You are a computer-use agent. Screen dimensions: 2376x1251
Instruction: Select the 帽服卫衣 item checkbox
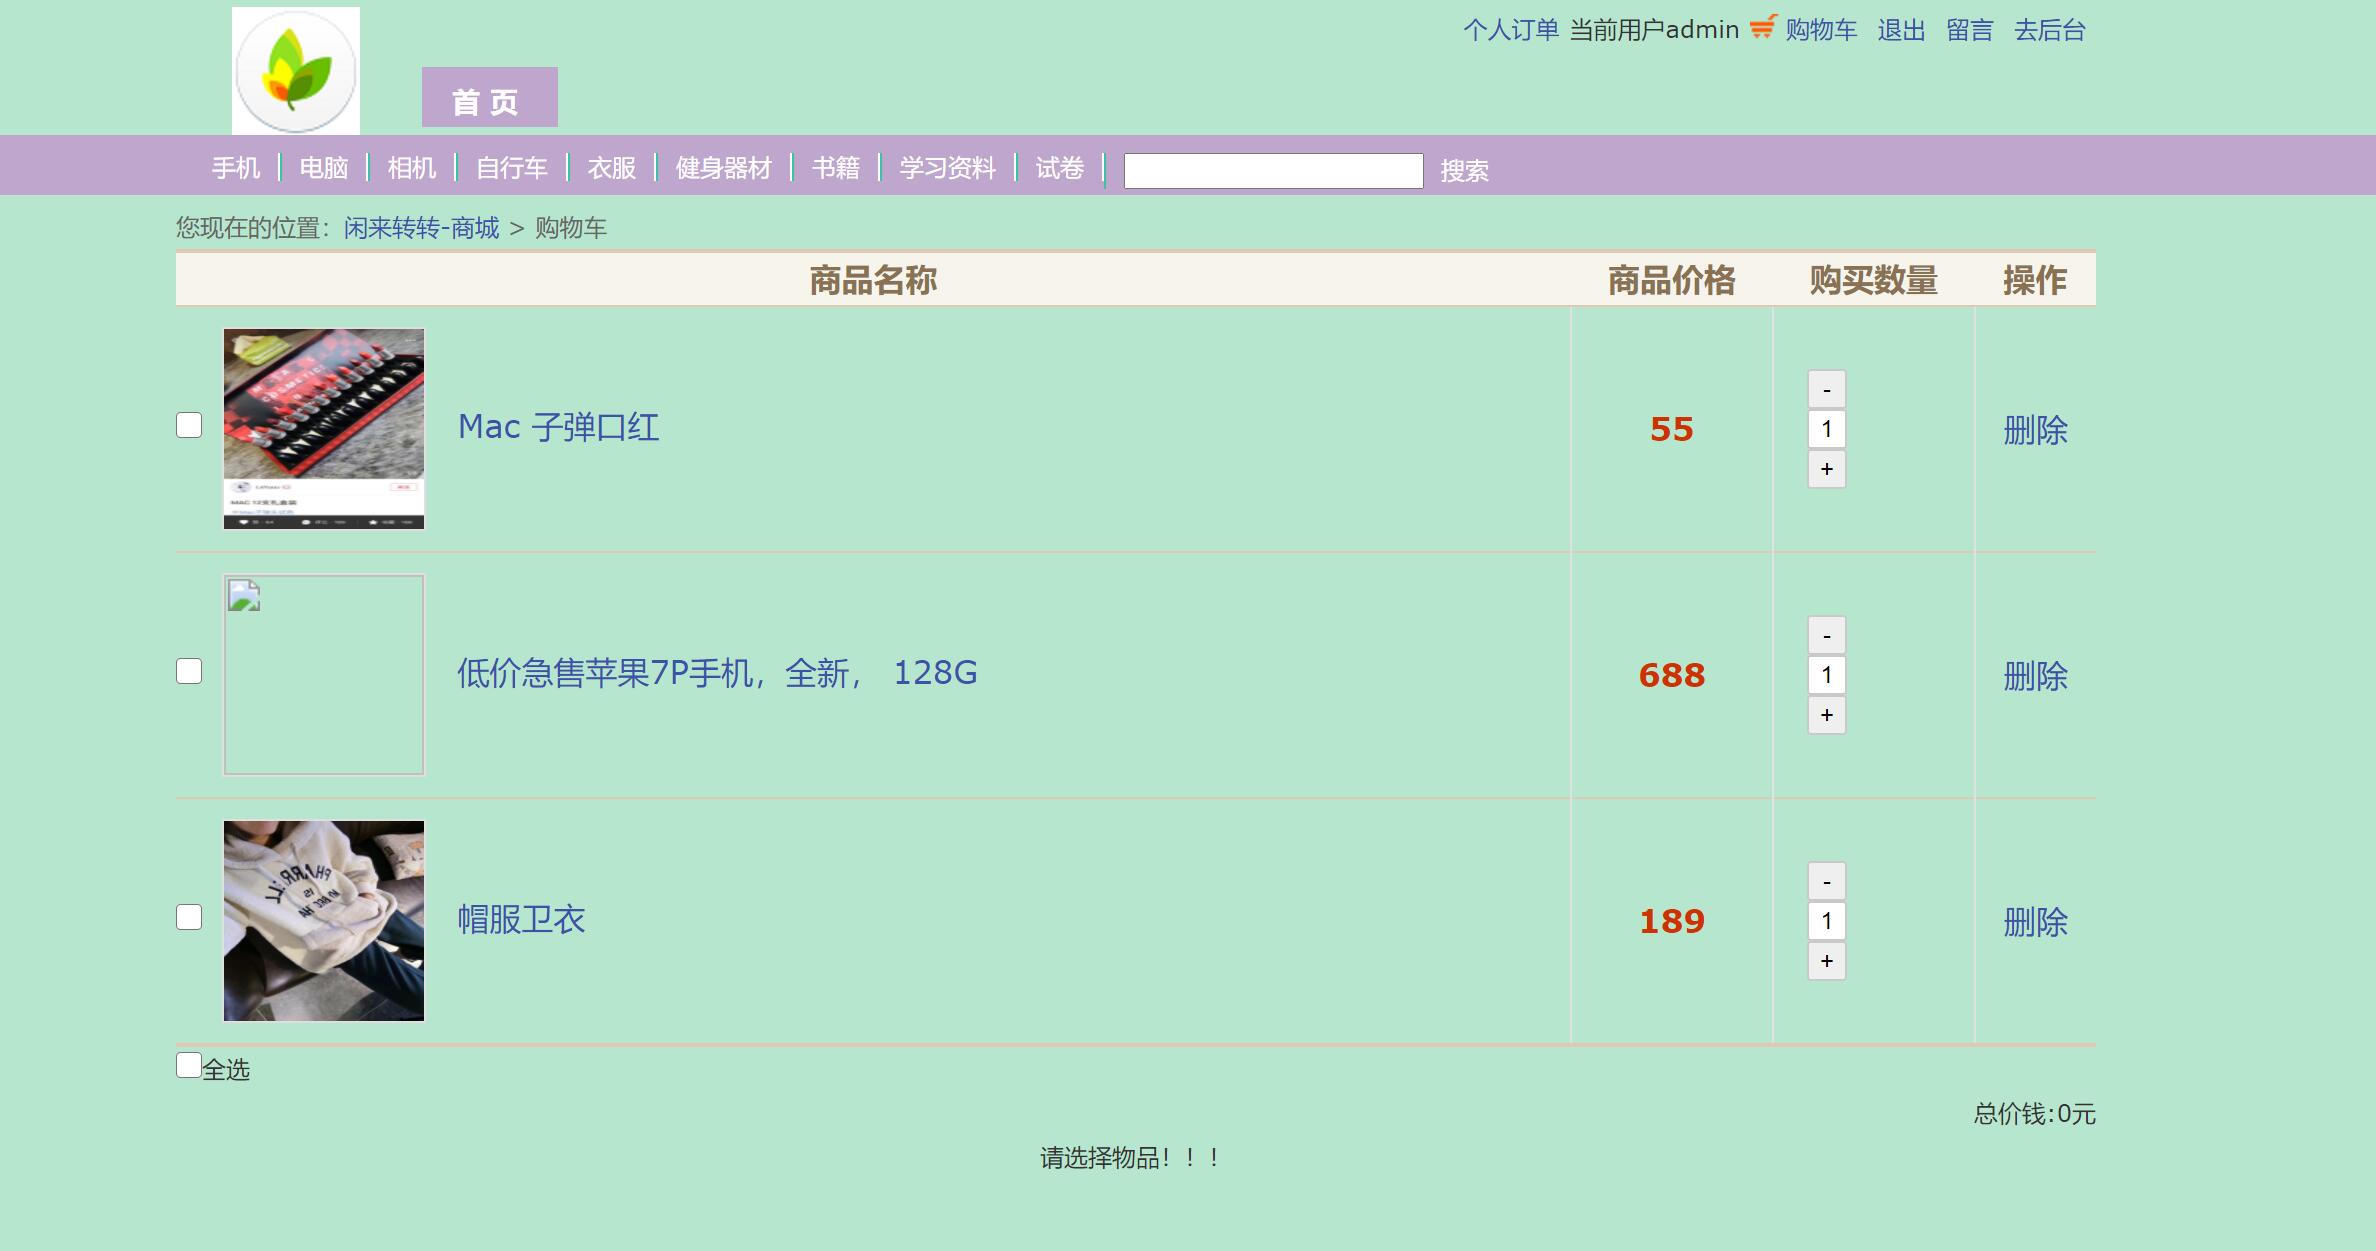coord(189,917)
